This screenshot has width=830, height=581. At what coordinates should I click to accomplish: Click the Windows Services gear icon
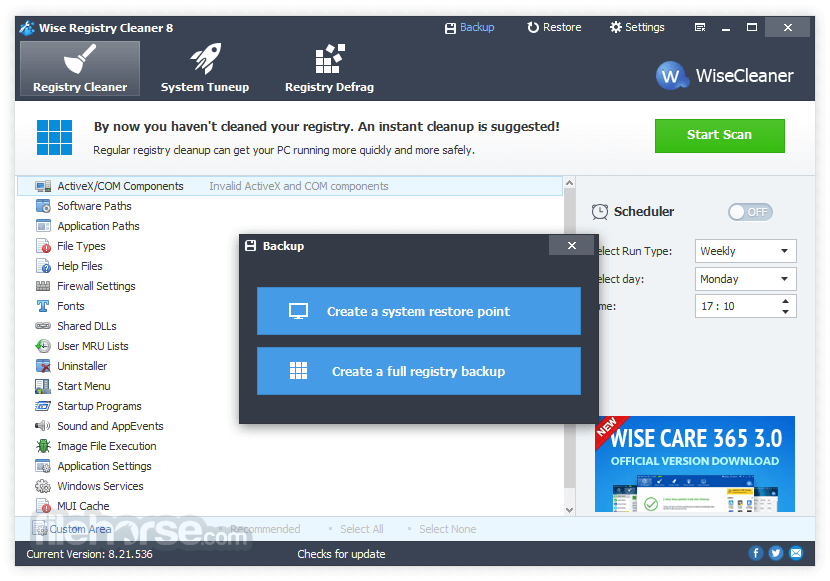pos(43,486)
